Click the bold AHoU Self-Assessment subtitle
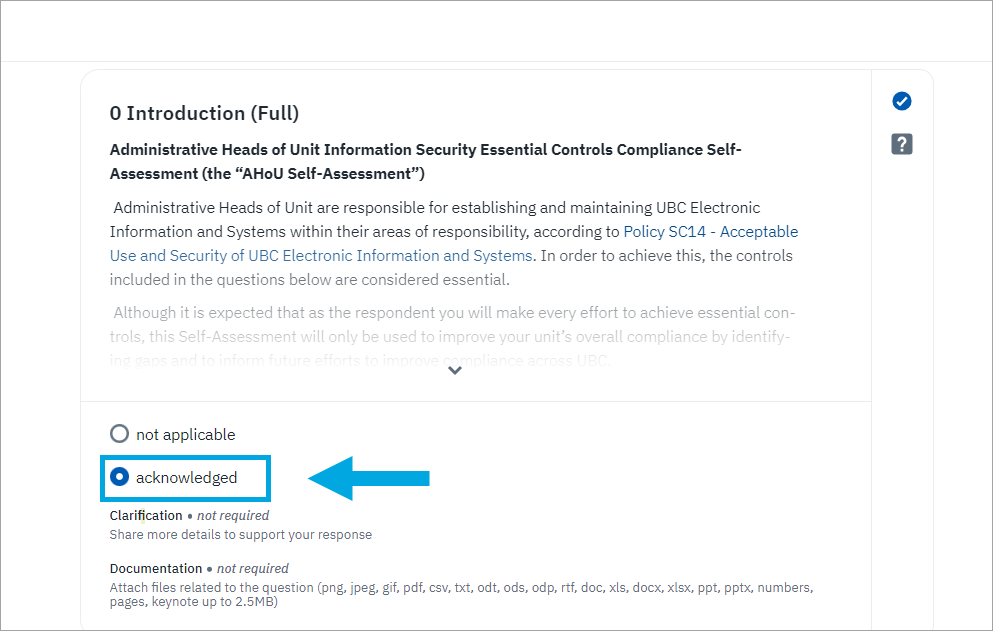 (425, 161)
